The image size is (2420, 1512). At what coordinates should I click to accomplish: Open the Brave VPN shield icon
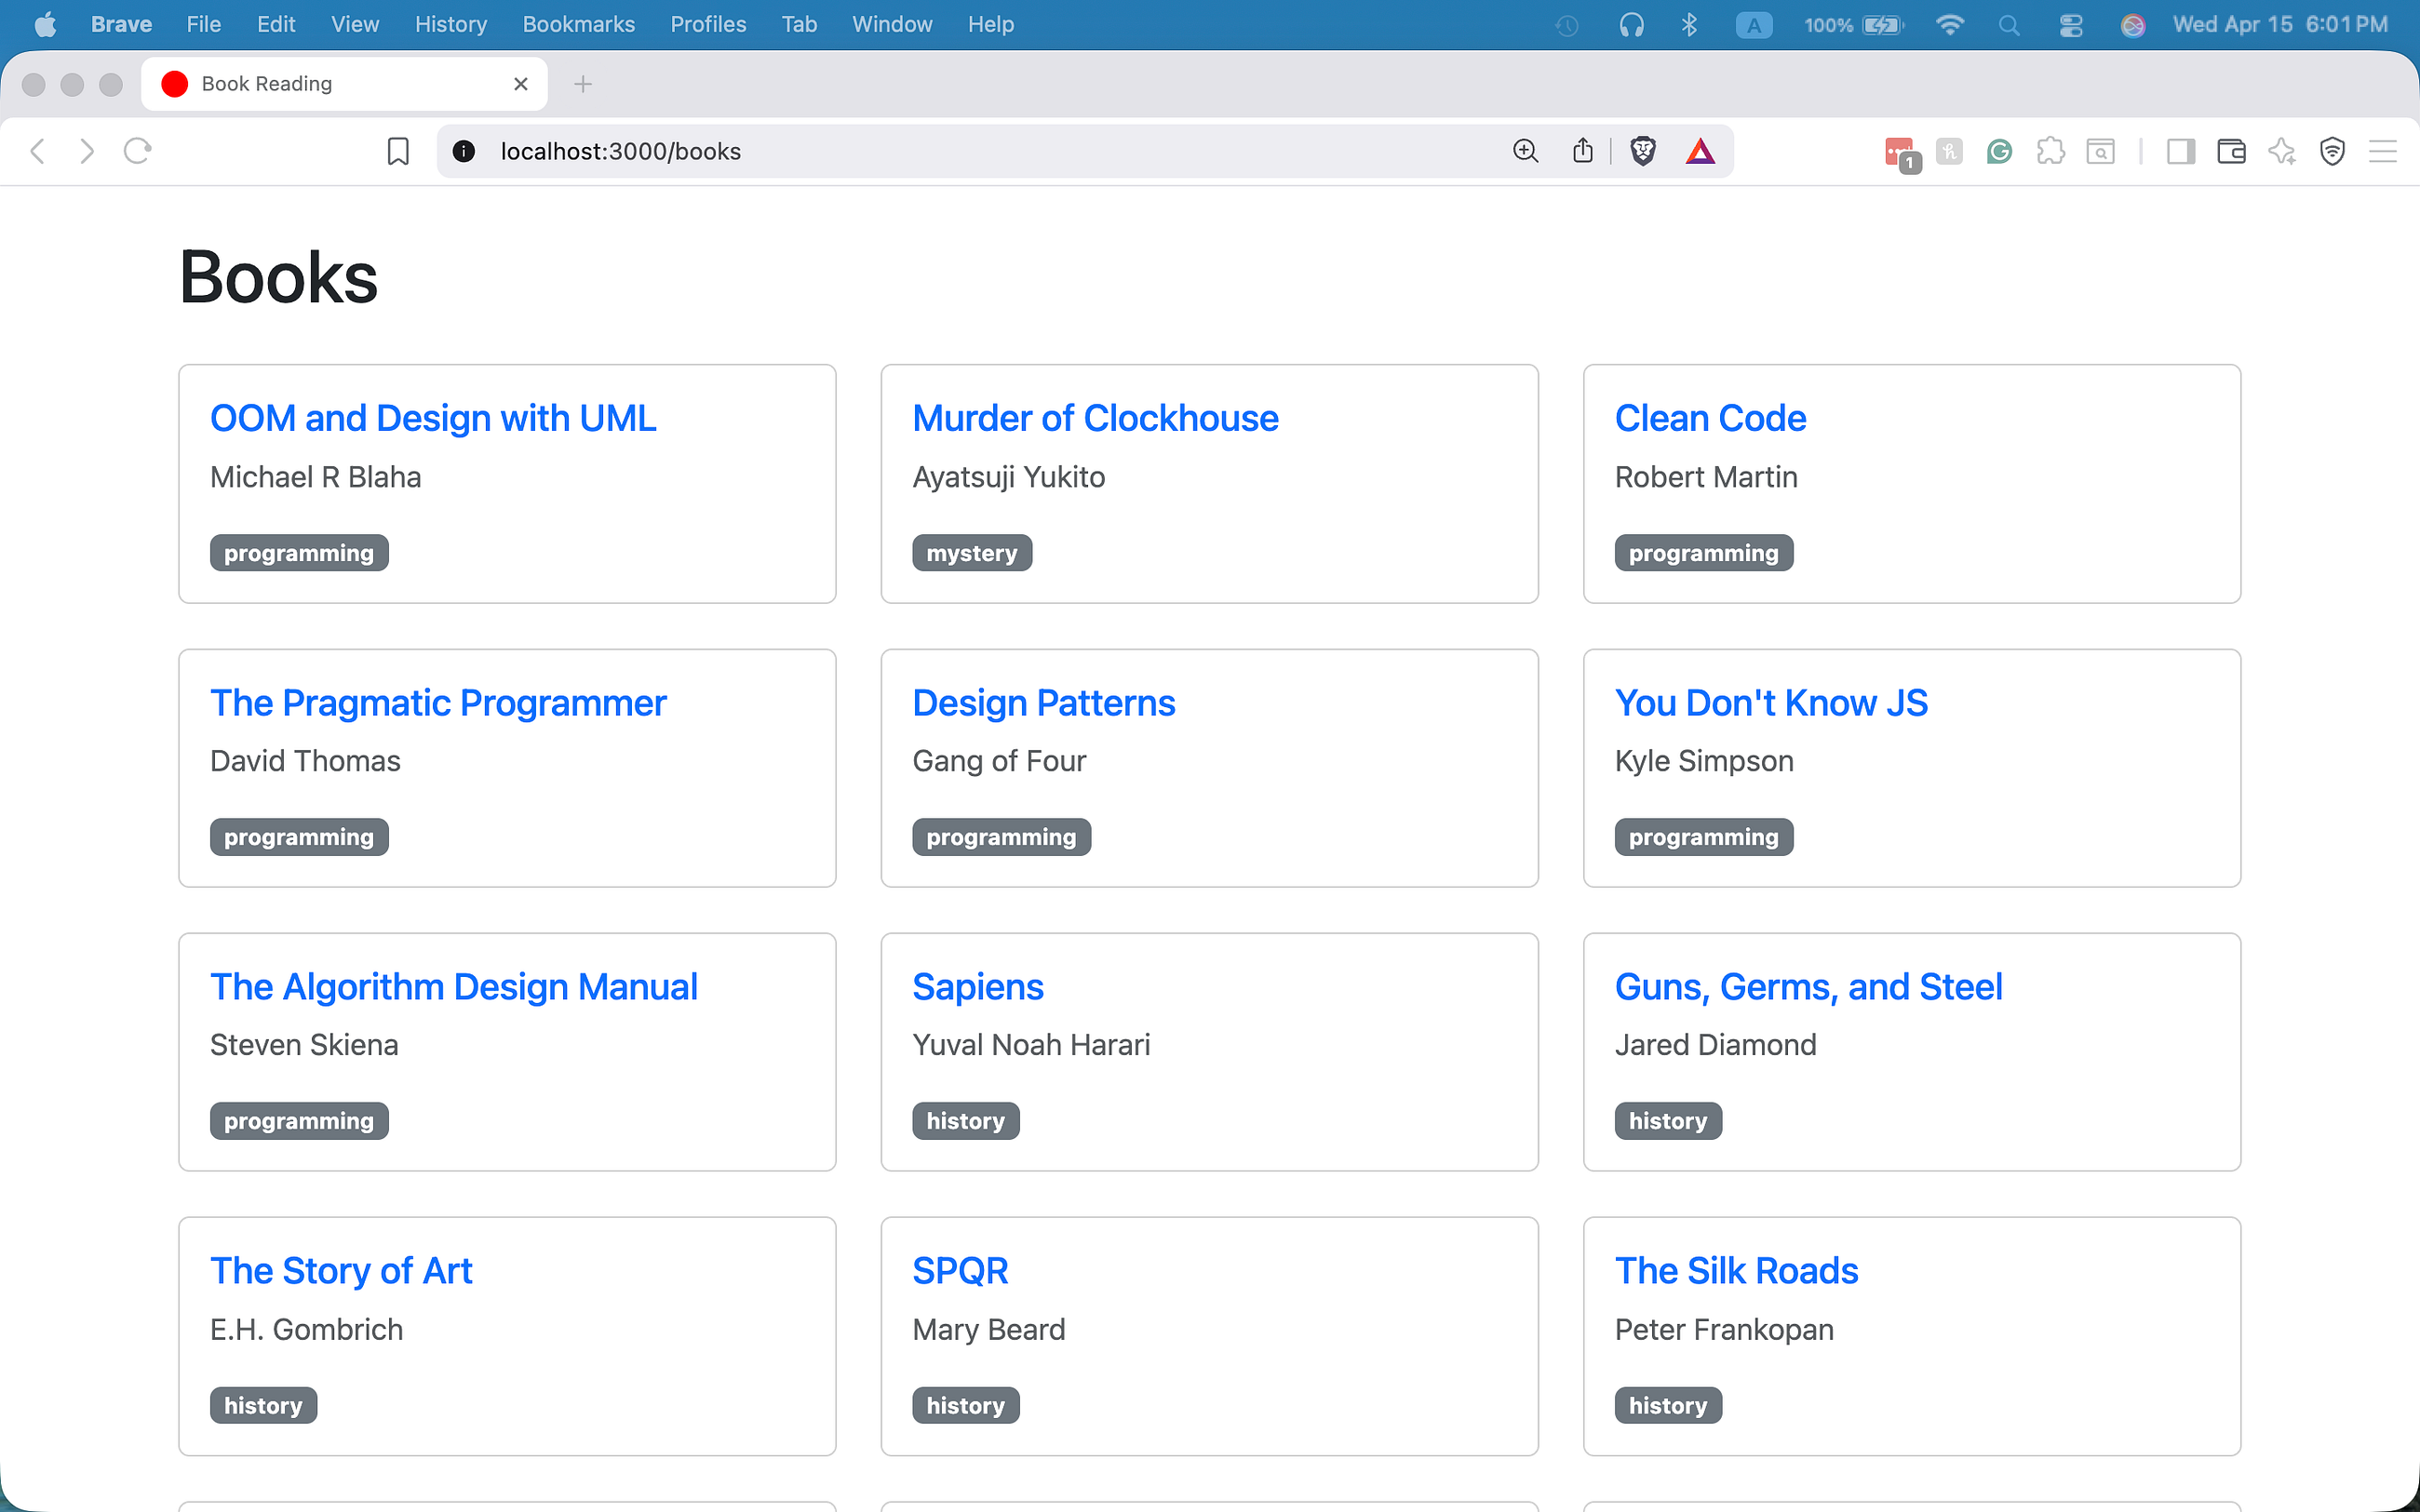tap(2333, 151)
